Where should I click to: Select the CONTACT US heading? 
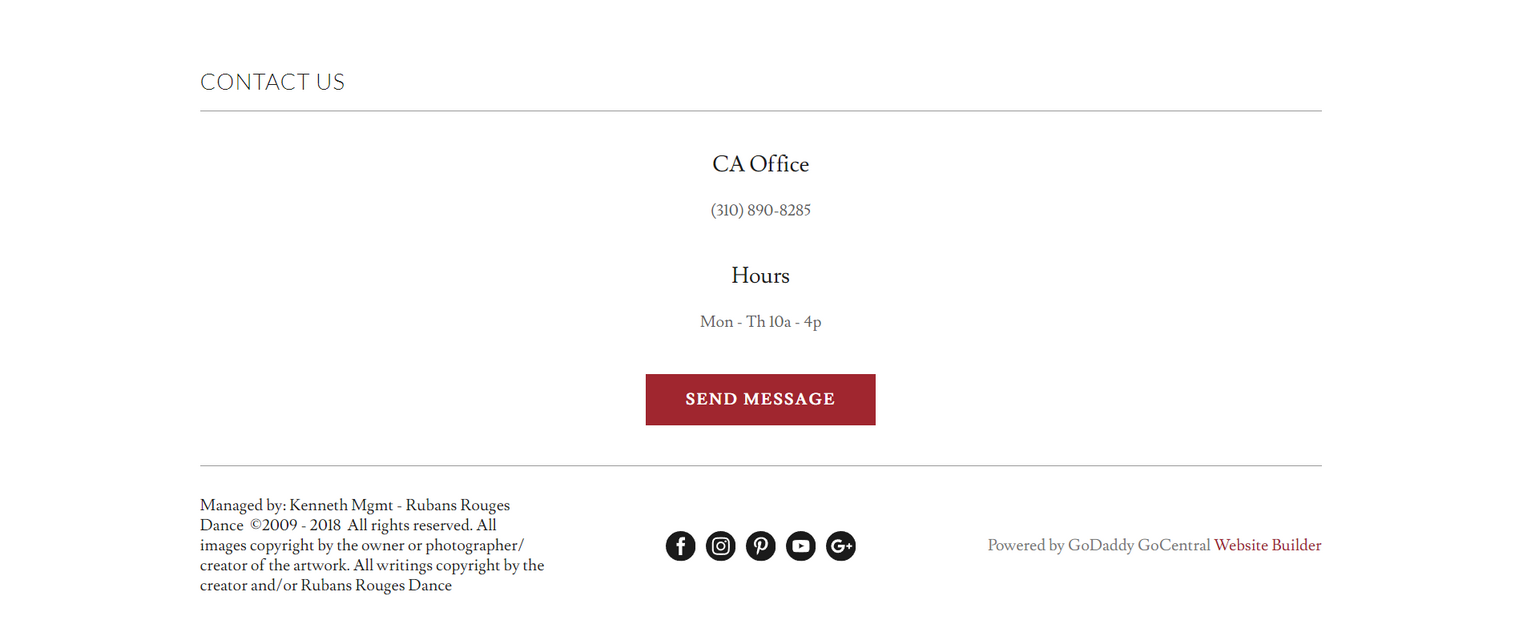tap(272, 82)
